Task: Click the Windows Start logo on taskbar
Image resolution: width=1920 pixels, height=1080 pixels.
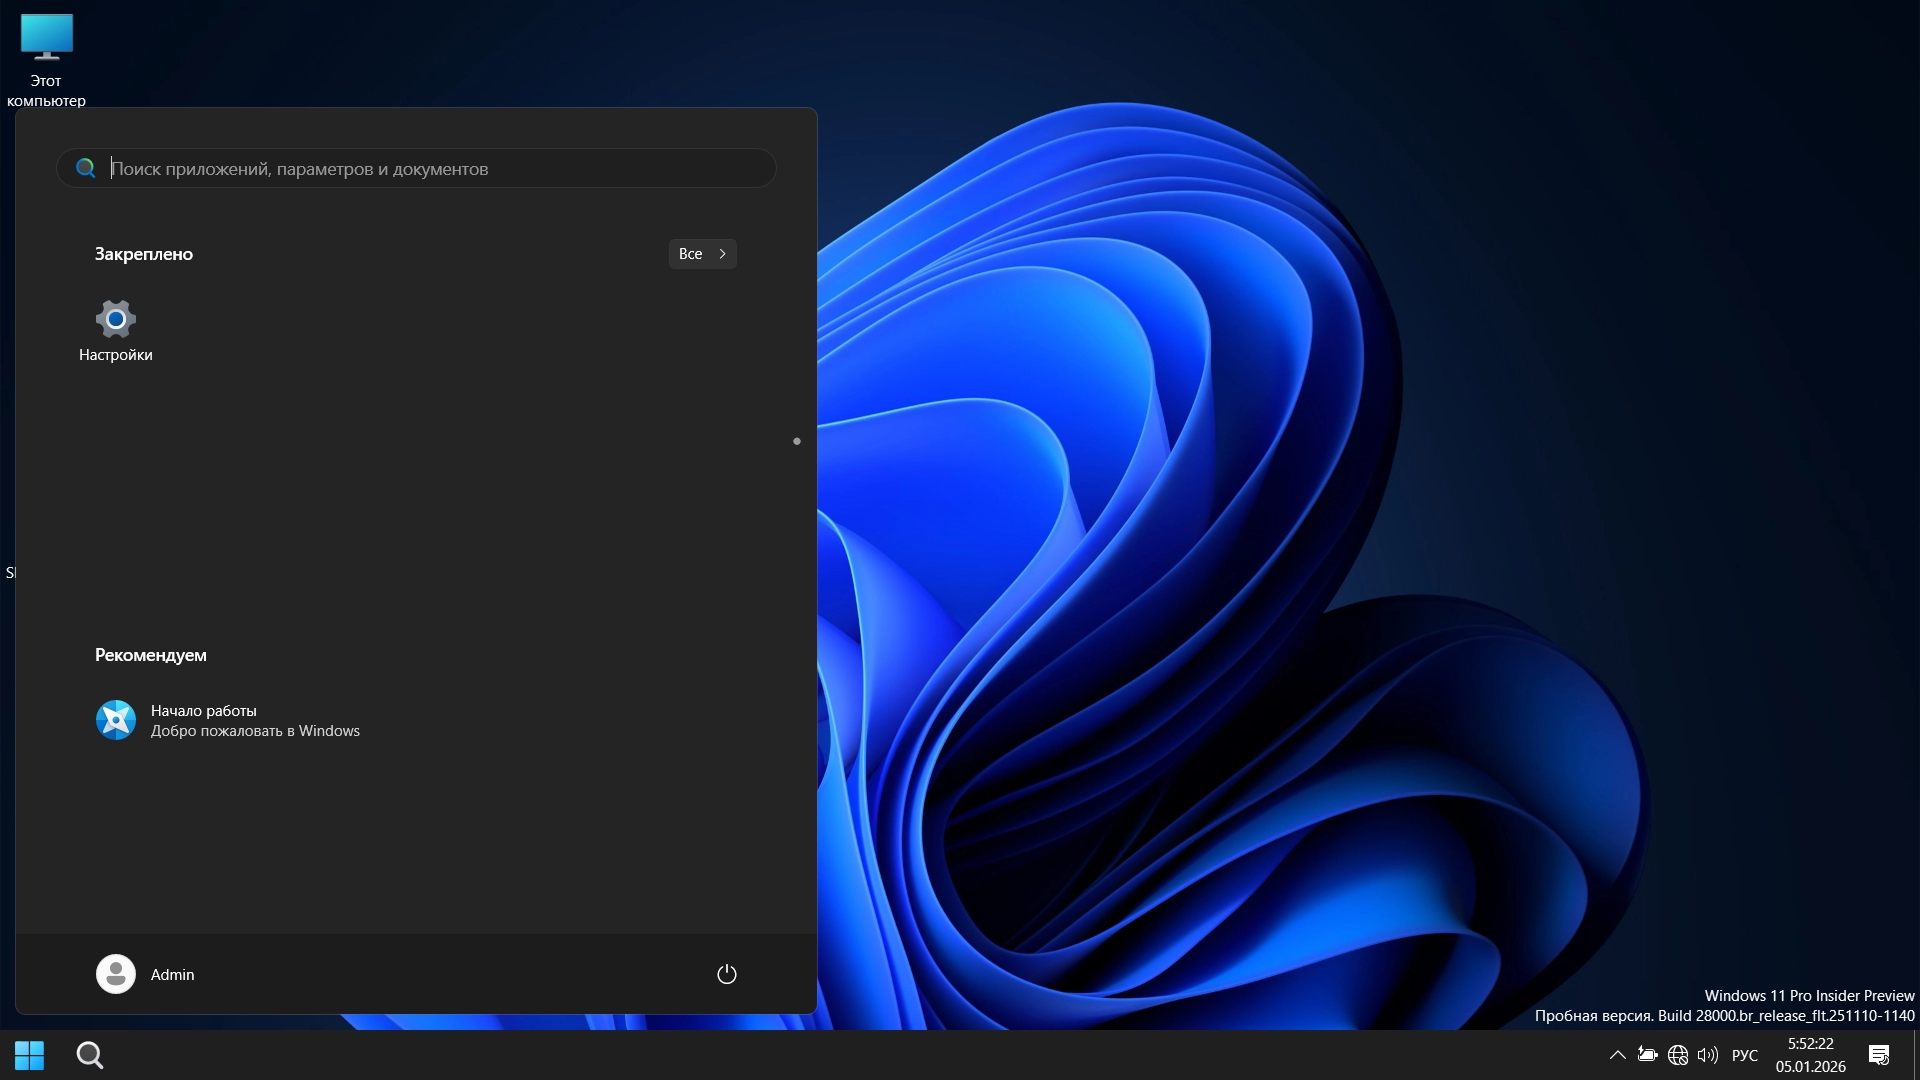Action: click(30, 1055)
